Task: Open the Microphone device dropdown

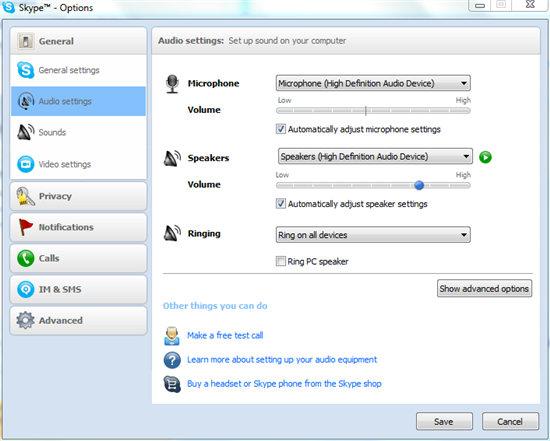Action: (x=373, y=83)
